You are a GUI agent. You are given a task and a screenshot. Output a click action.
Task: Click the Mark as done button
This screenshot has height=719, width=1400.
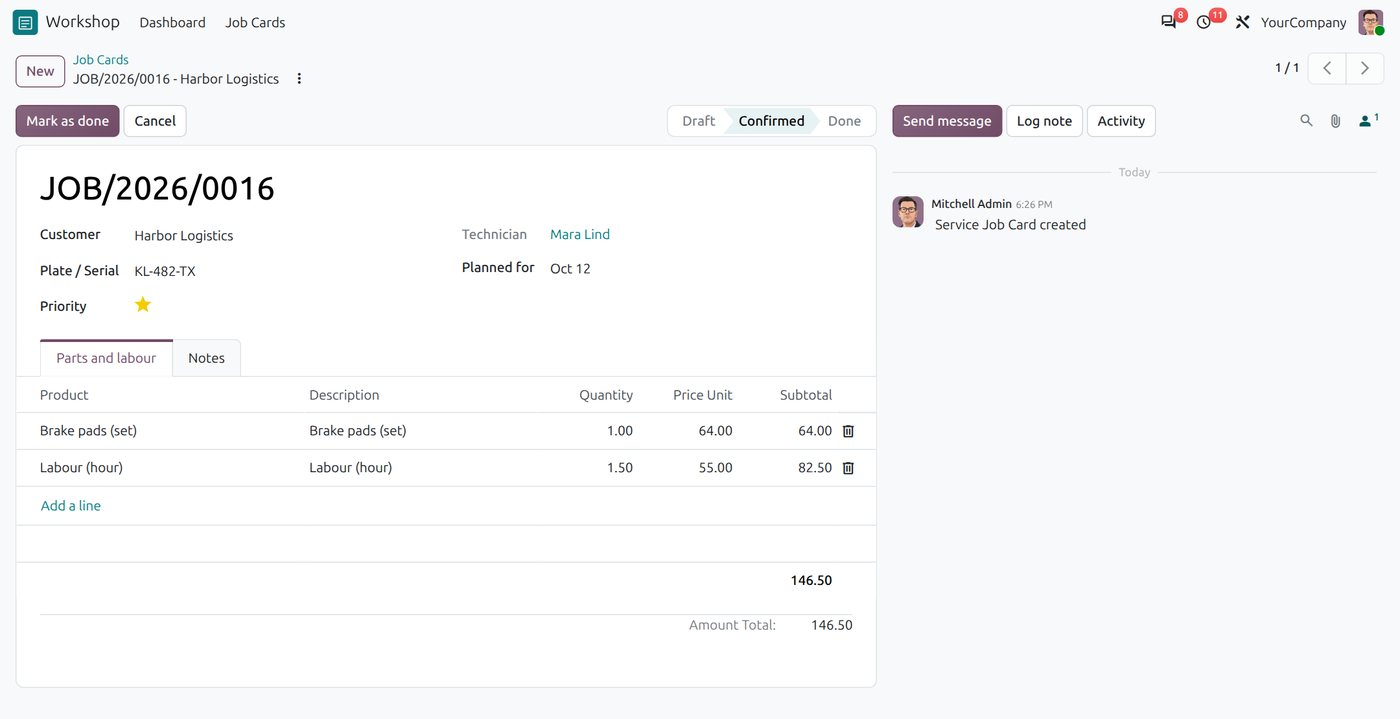(67, 121)
